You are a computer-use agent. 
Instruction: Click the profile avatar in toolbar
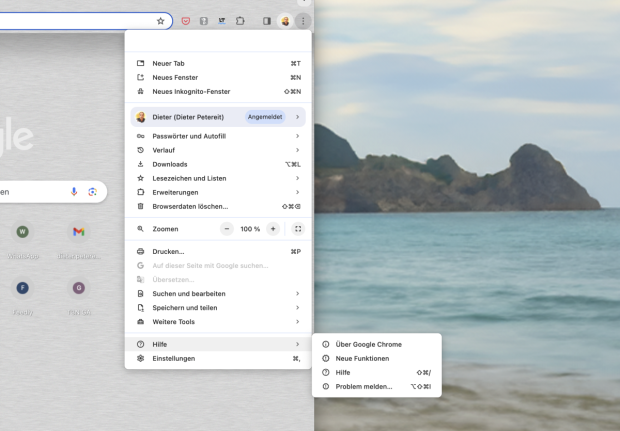click(x=285, y=20)
